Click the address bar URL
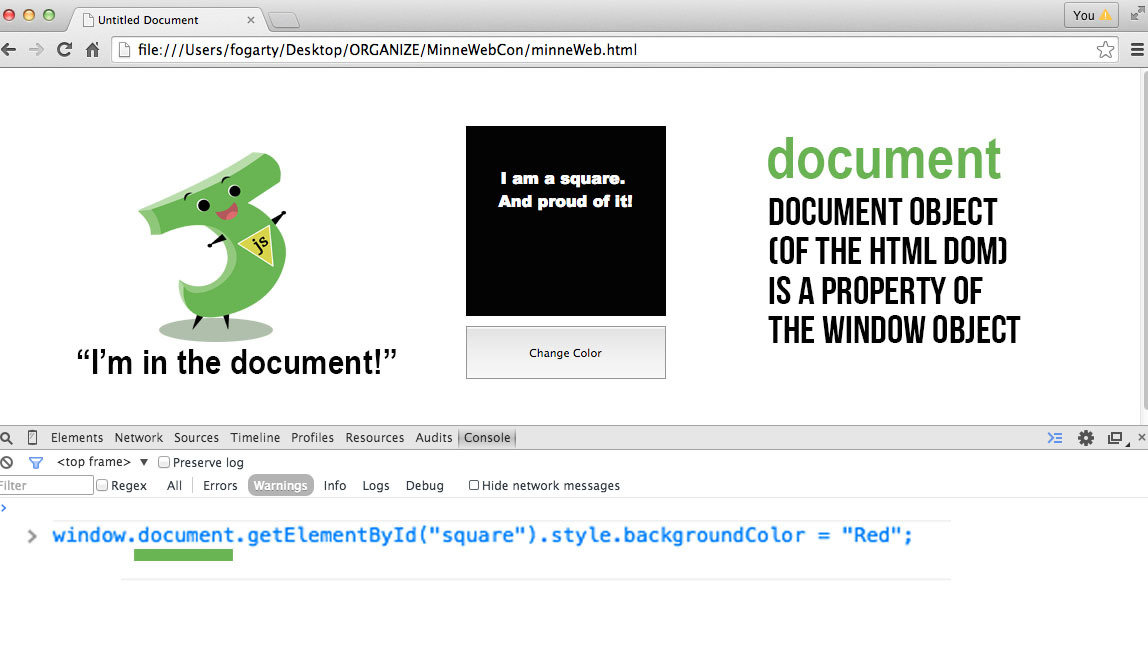1148x647 pixels. pos(387,50)
